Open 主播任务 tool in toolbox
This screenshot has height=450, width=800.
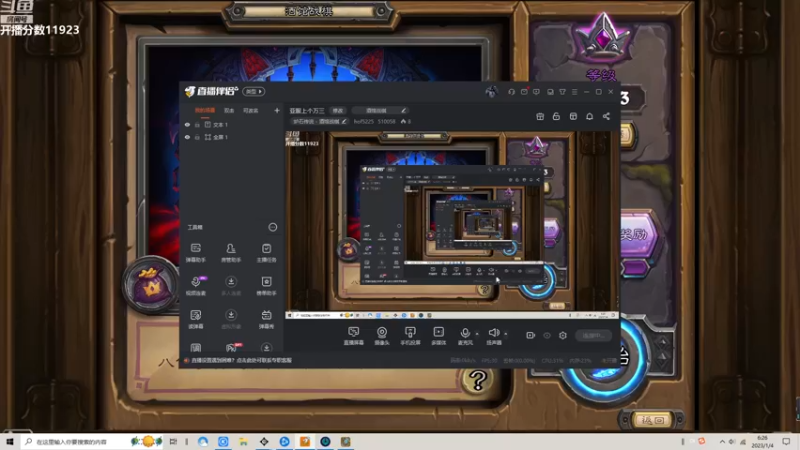click(x=266, y=253)
